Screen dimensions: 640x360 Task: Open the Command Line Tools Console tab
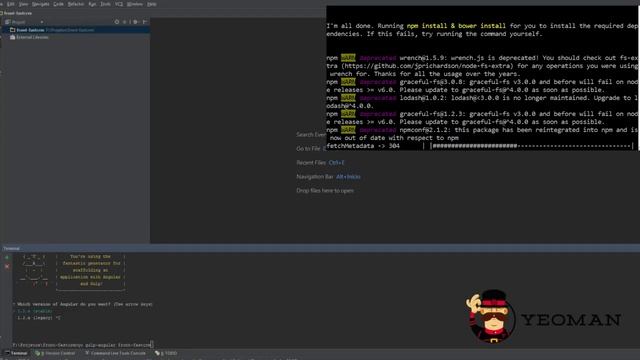pyautogui.click(x=115, y=353)
